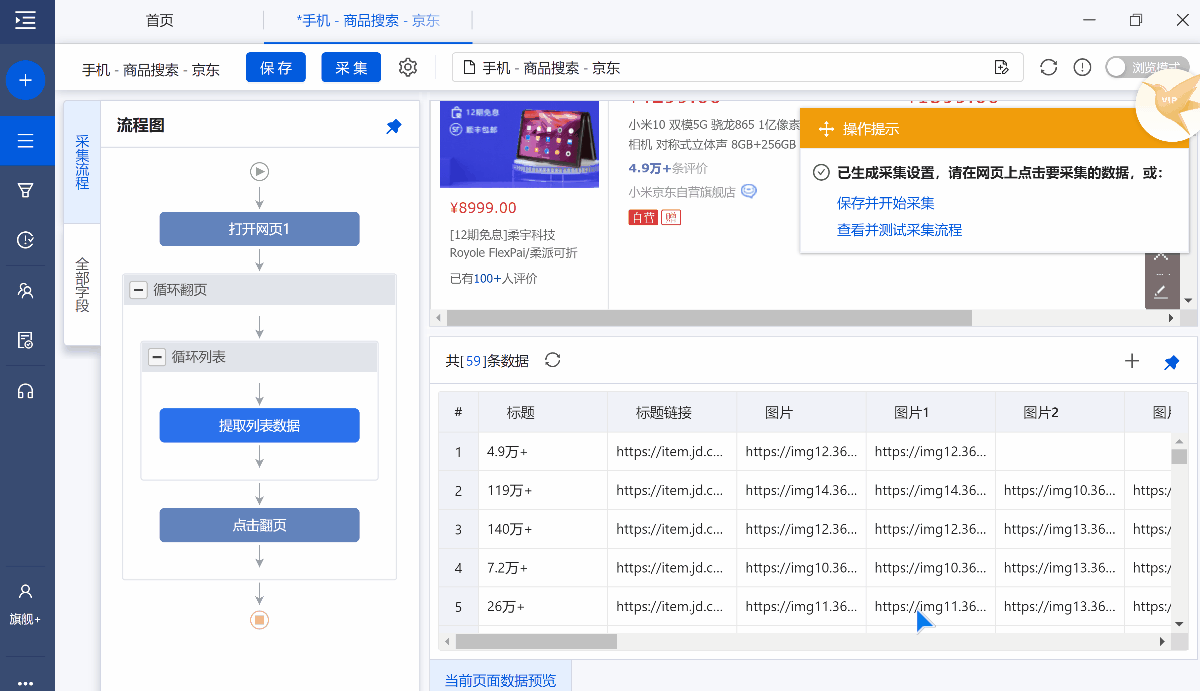The width and height of the screenshot is (1200, 691).
Task: Click the pencil edit icon in browser toolbar
Action: (1160, 292)
